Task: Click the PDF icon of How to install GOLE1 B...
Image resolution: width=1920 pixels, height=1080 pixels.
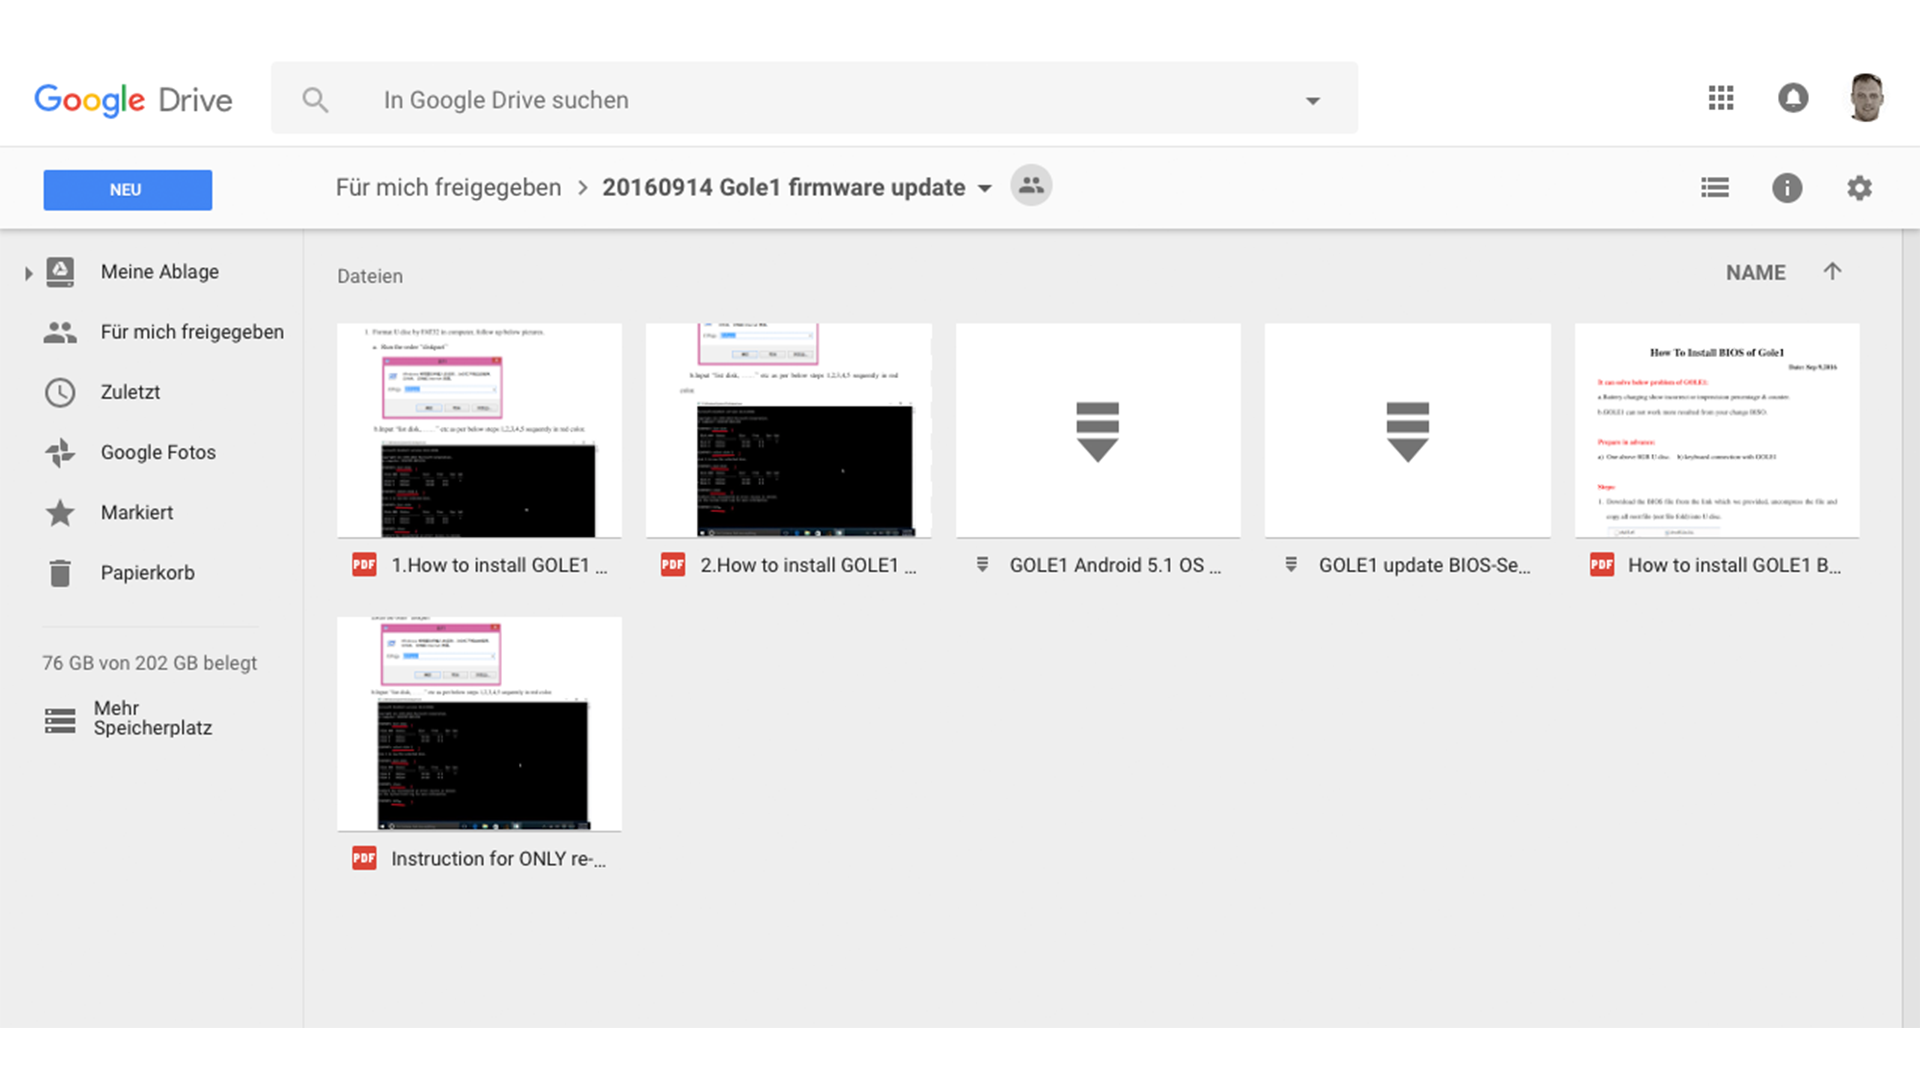Action: tap(1602, 565)
